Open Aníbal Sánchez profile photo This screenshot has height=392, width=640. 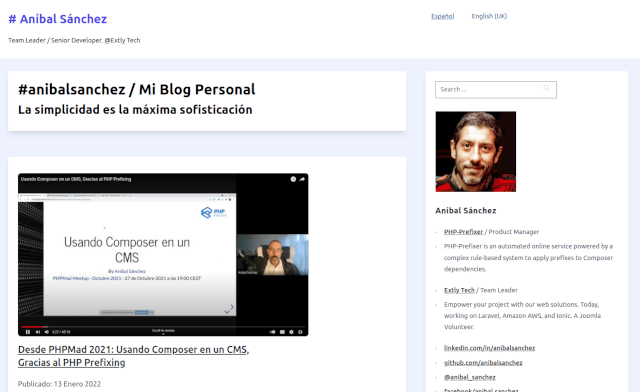click(x=476, y=151)
